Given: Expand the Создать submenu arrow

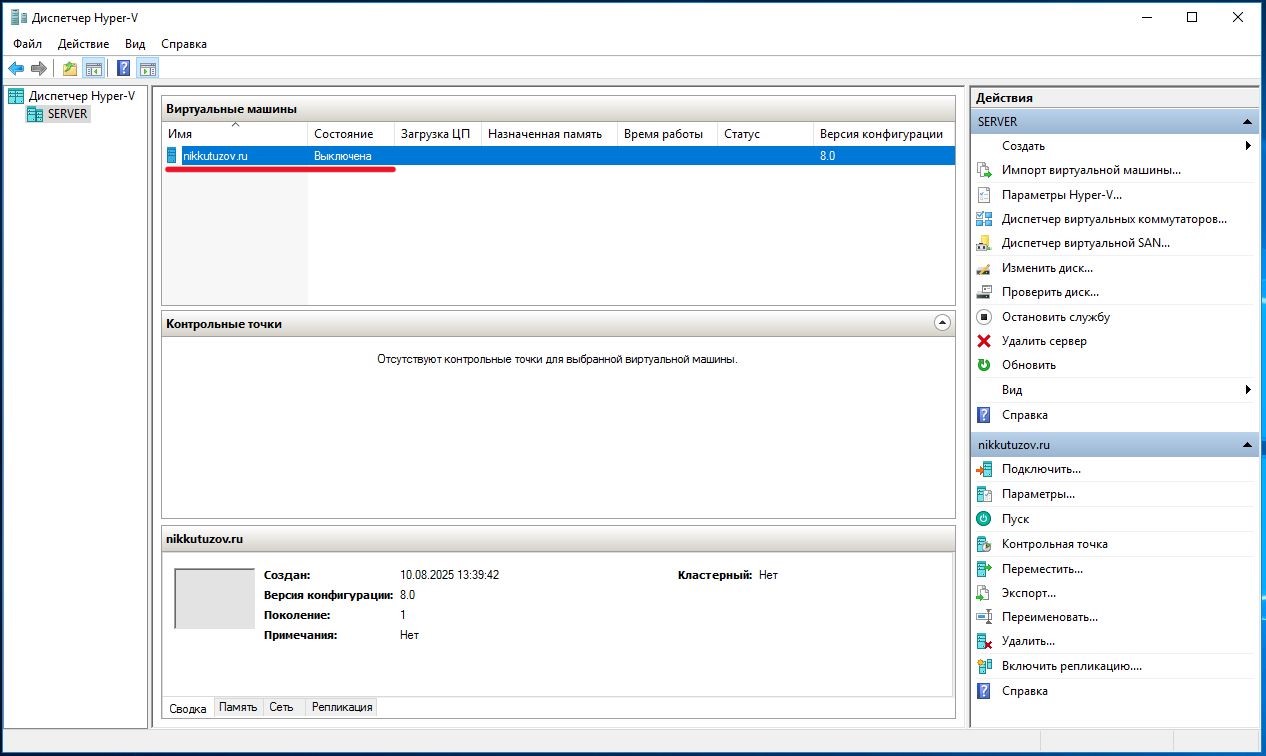Looking at the screenshot, I should [1248, 146].
